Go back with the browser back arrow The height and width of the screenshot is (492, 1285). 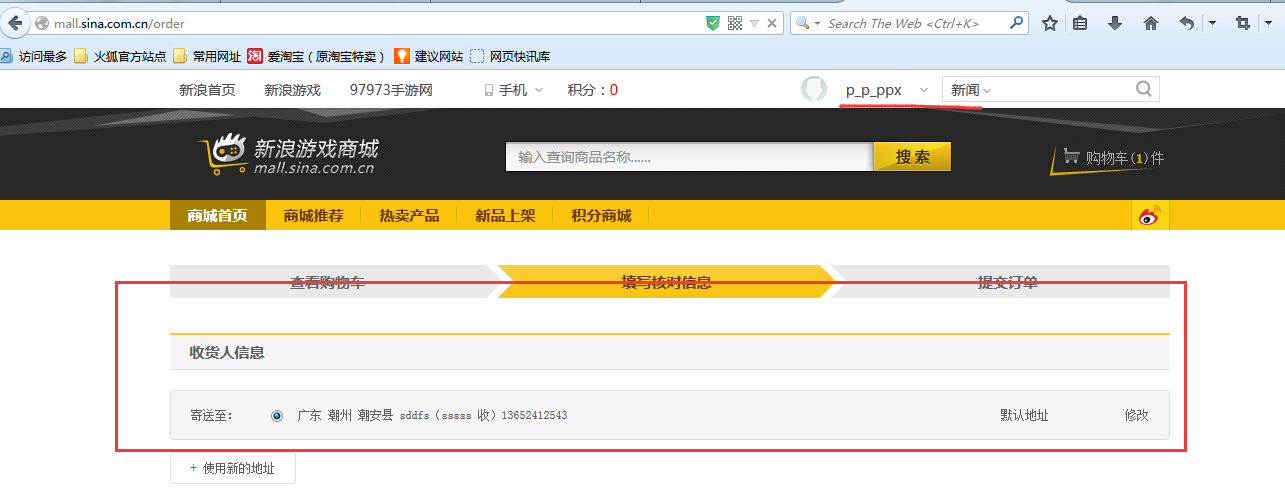coord(15,22)
